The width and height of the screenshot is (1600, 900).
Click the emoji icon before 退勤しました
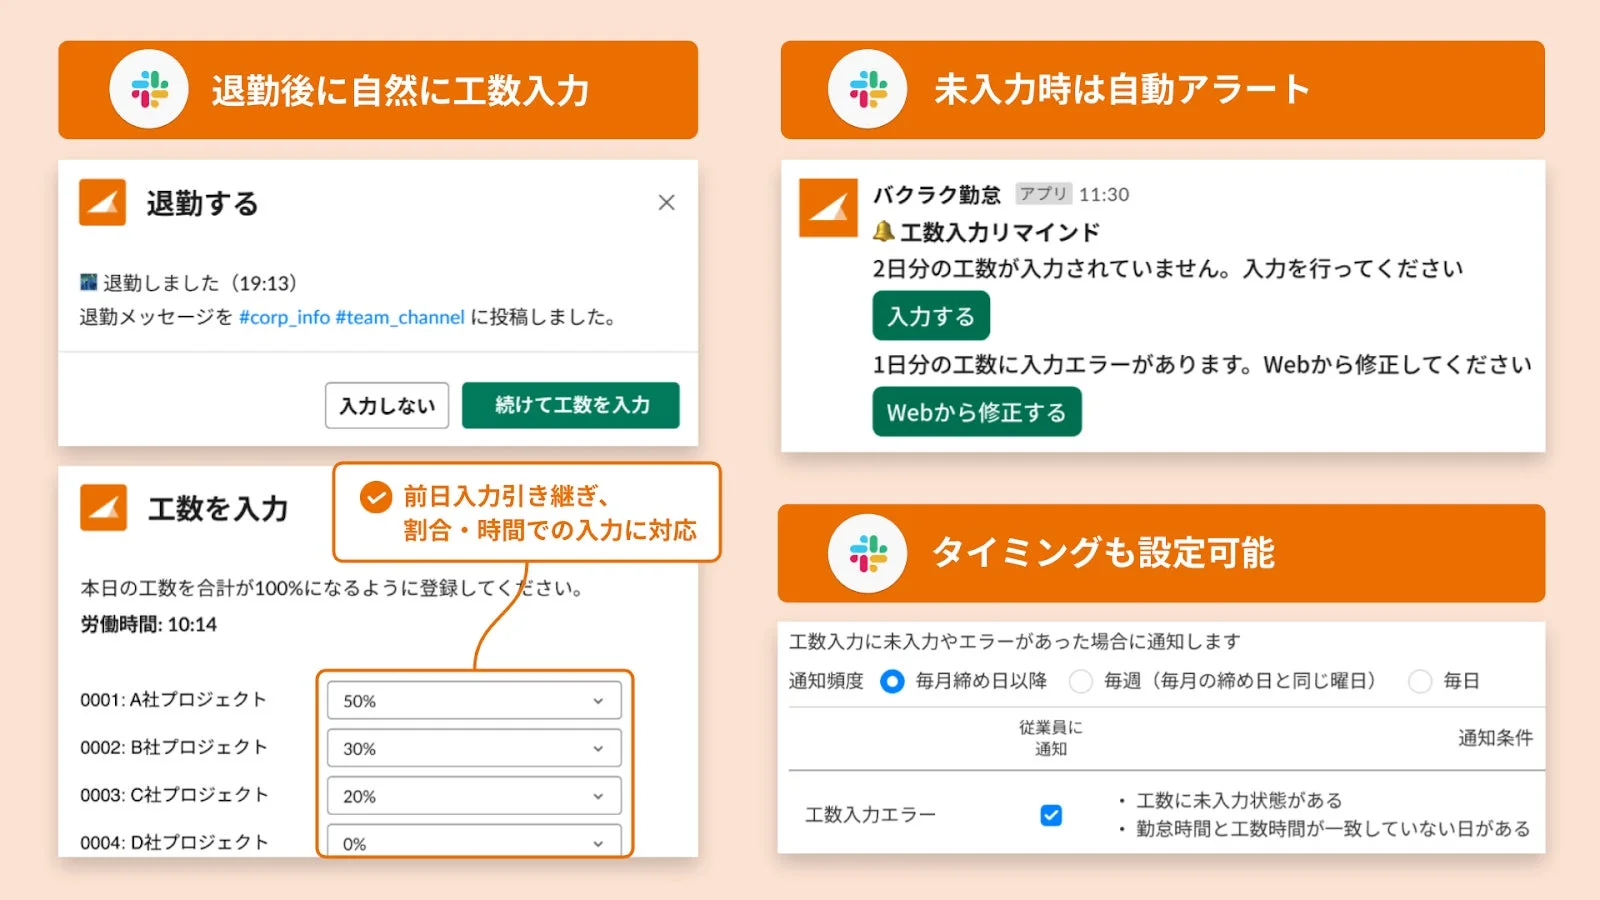[x=88, y=282]
